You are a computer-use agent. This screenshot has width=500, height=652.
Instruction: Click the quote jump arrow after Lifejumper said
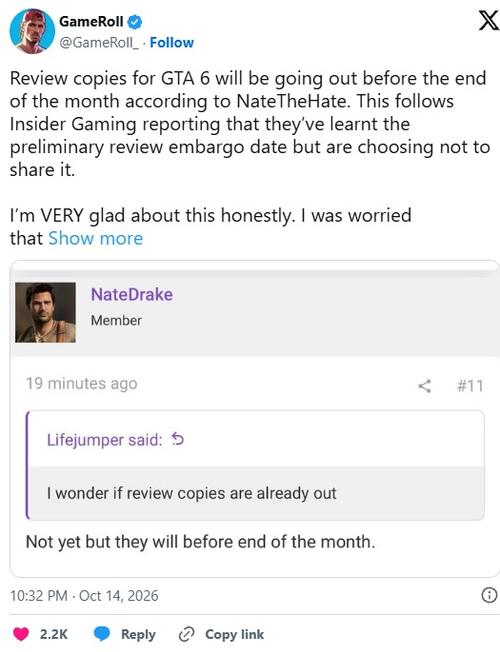tap(178, 439)
